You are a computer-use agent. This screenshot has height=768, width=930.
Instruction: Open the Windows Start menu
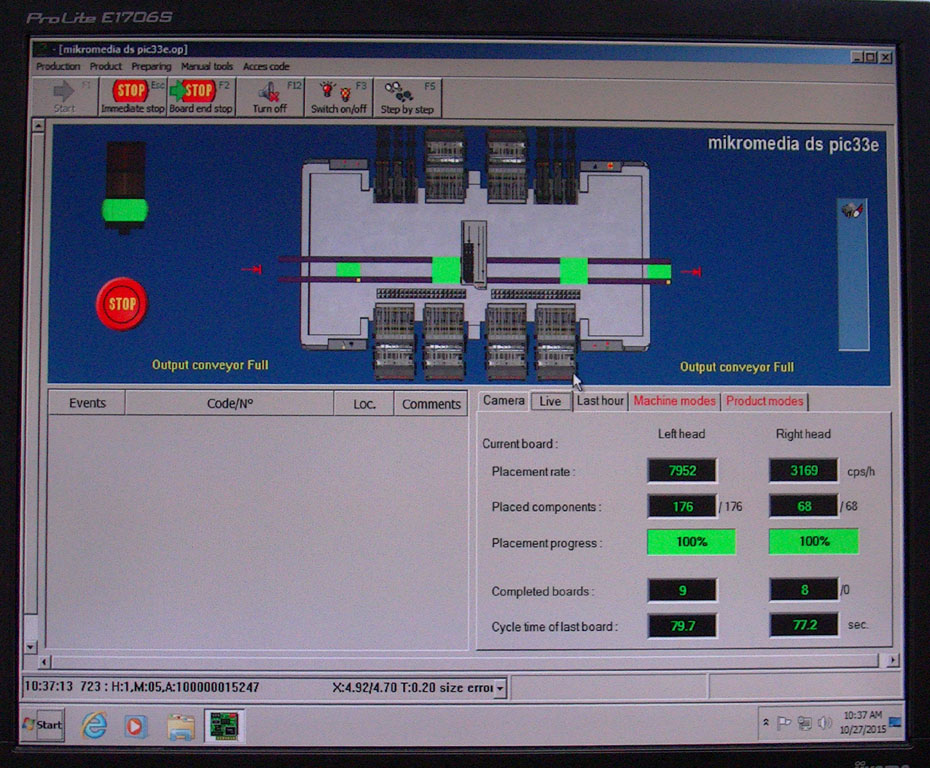click(43, 724)
